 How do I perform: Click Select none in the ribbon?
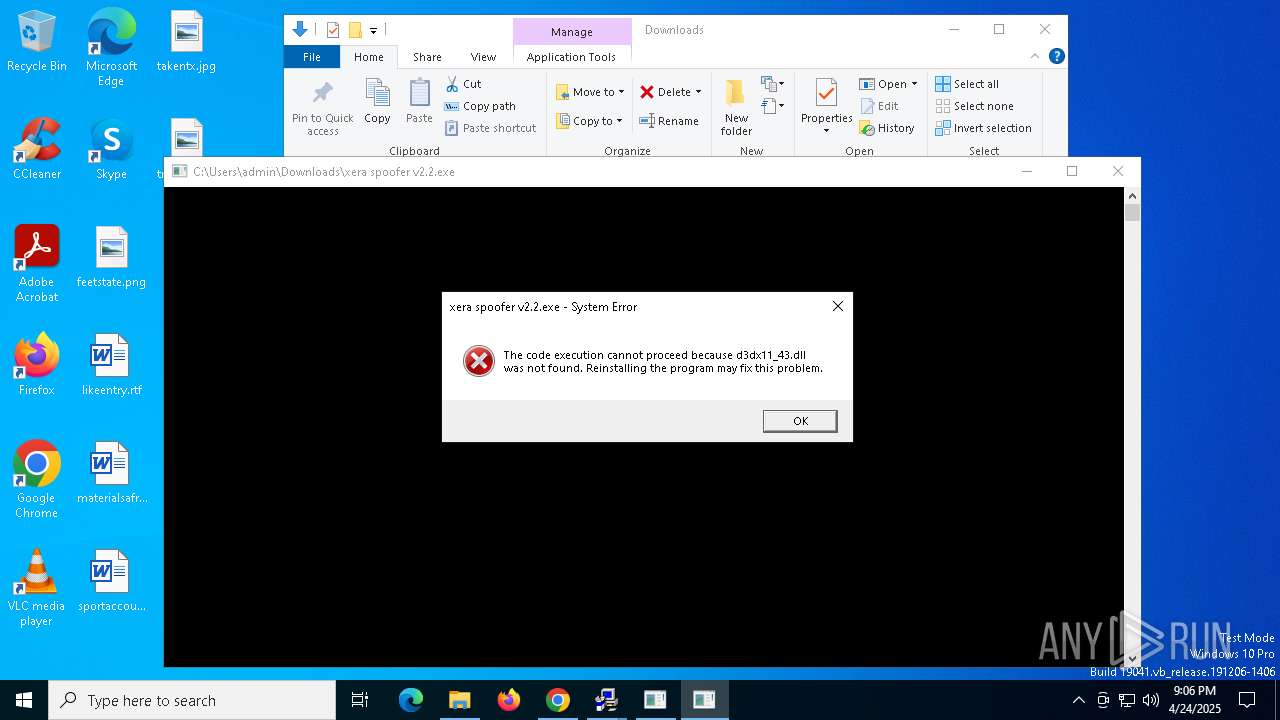tap(975, 106)
